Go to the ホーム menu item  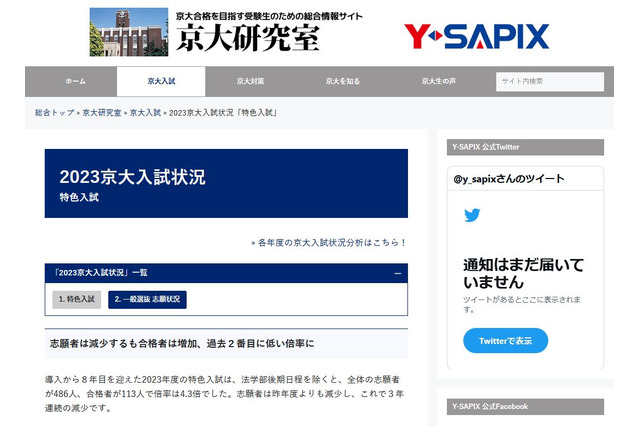coord(75,81)
